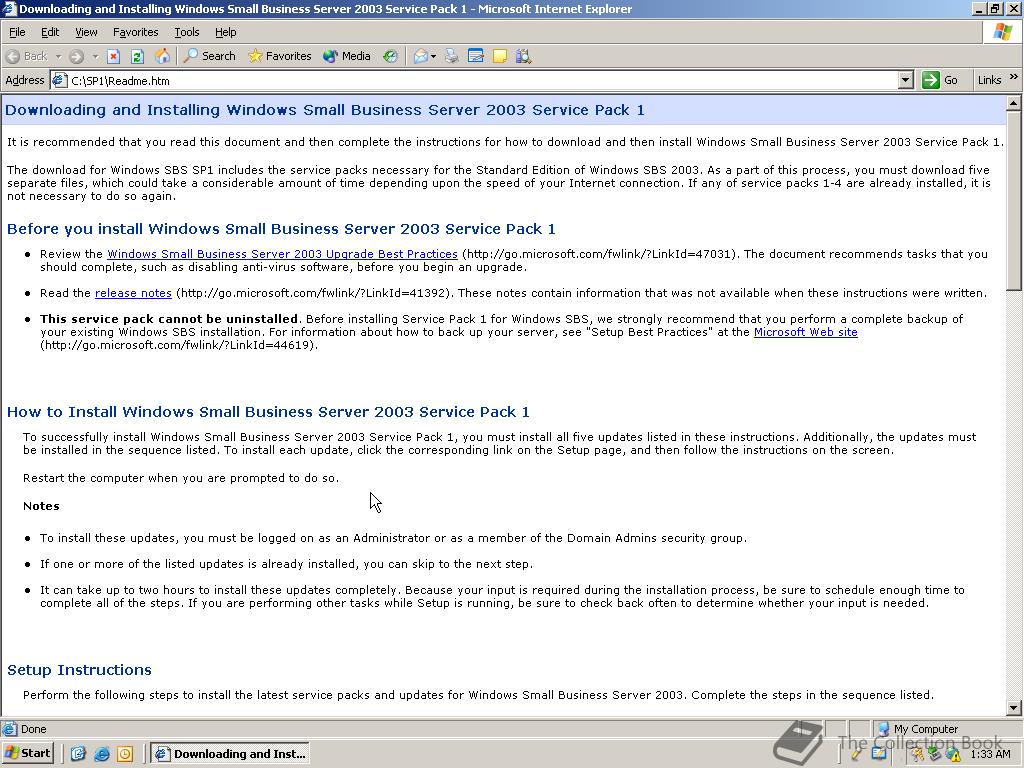Click the Go button

(x=940, y=80)
